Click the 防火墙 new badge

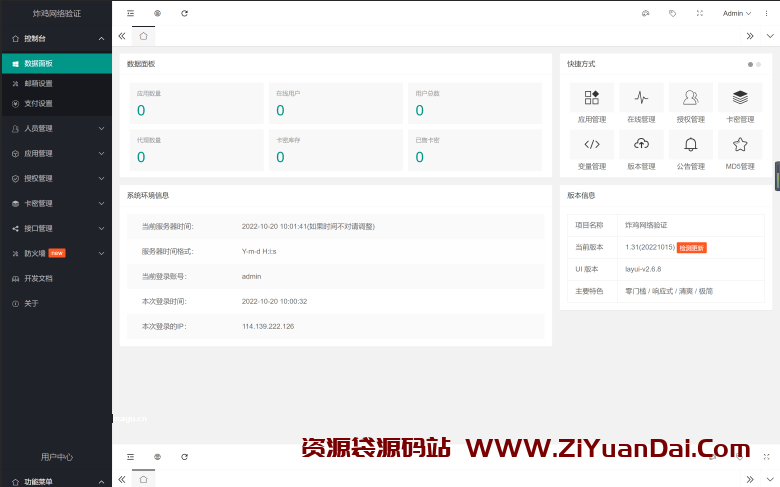click(x=57, y=253)
